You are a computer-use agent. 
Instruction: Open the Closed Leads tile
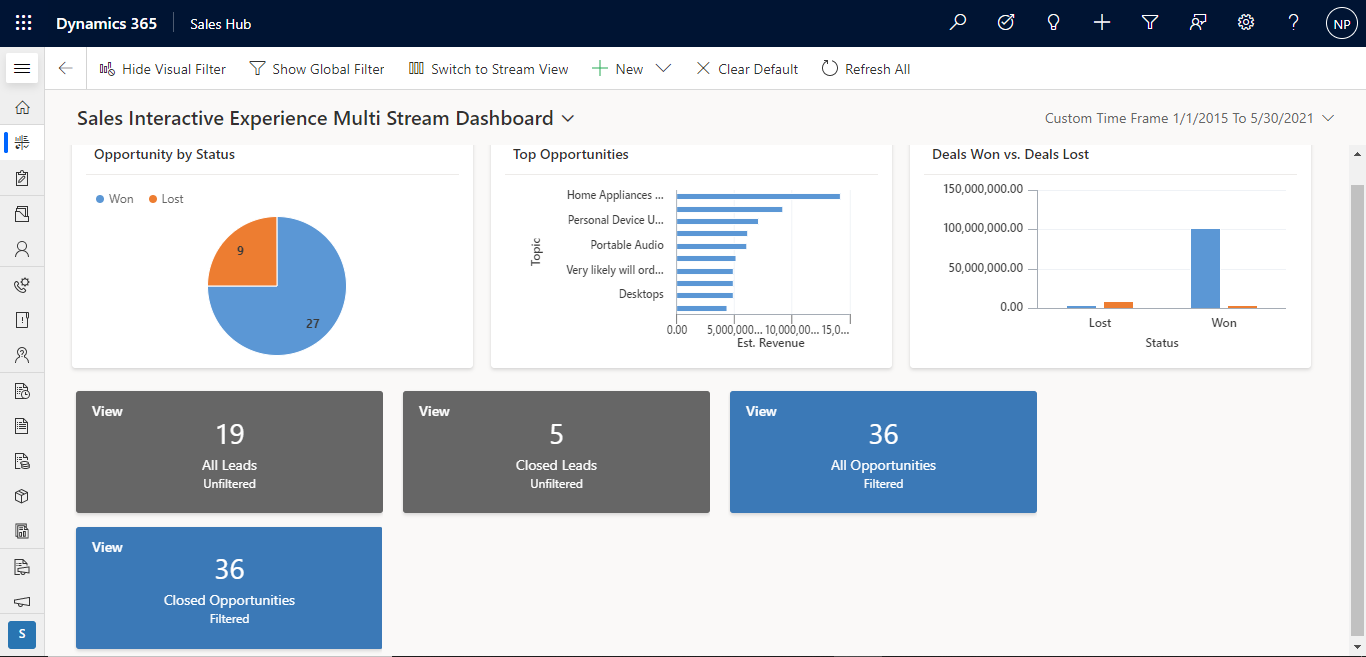(556, 452)
